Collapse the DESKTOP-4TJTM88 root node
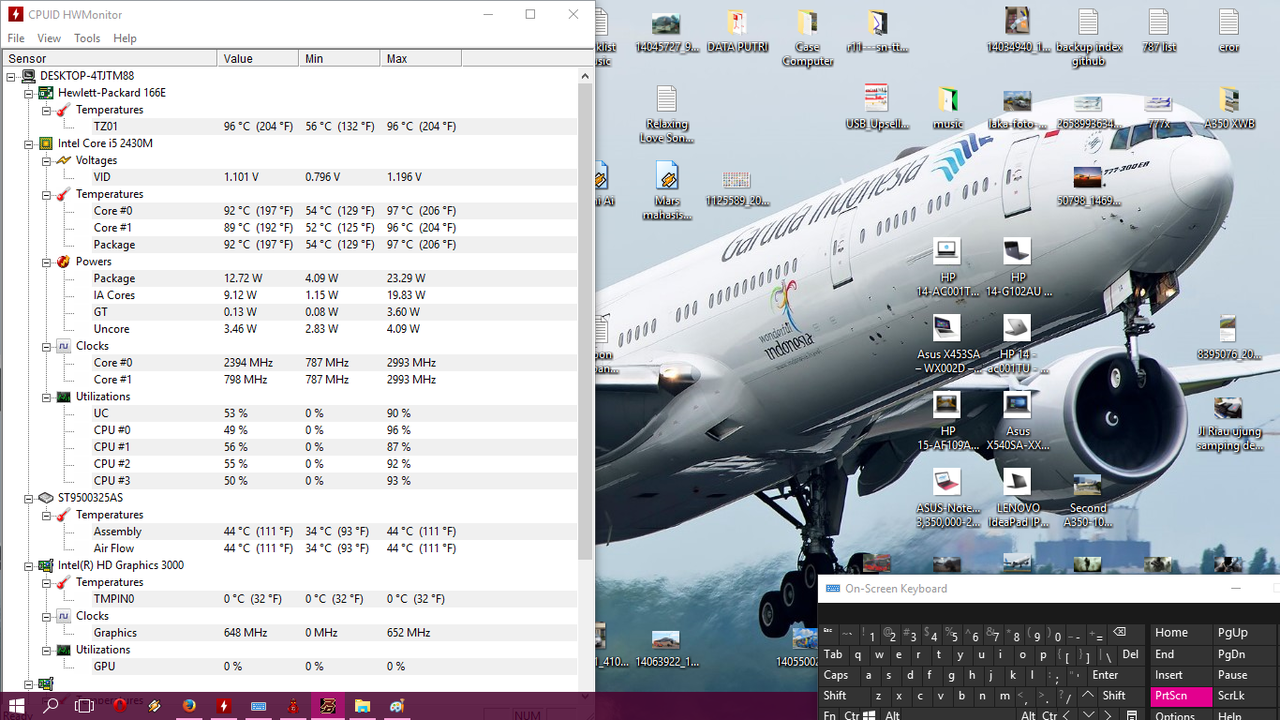Viewport: 1280px width, 720px height. coord(11,76)
